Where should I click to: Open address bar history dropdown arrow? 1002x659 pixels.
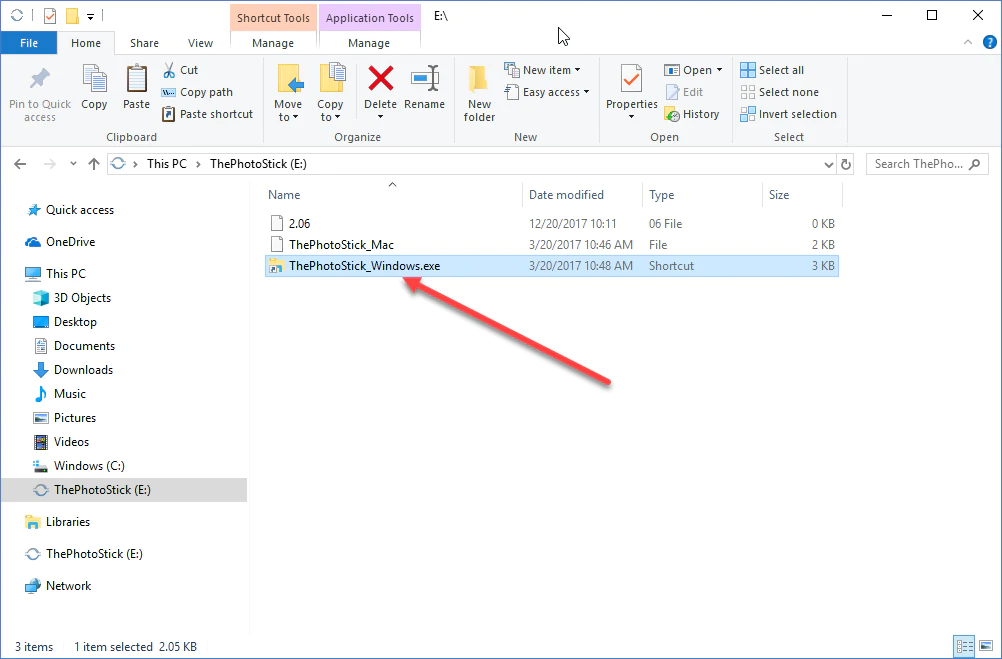tap(828, 164)
